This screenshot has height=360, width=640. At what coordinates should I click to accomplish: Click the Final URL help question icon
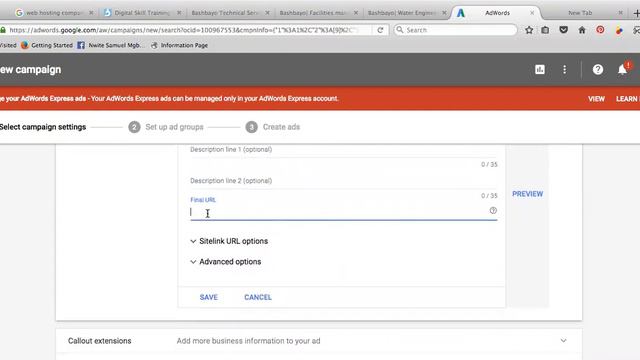coord(493,211)
